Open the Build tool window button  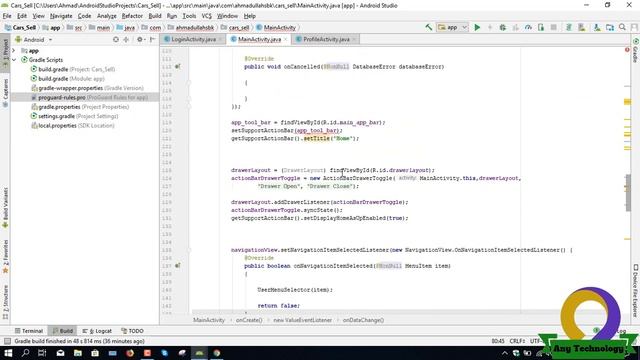(62, 331)
